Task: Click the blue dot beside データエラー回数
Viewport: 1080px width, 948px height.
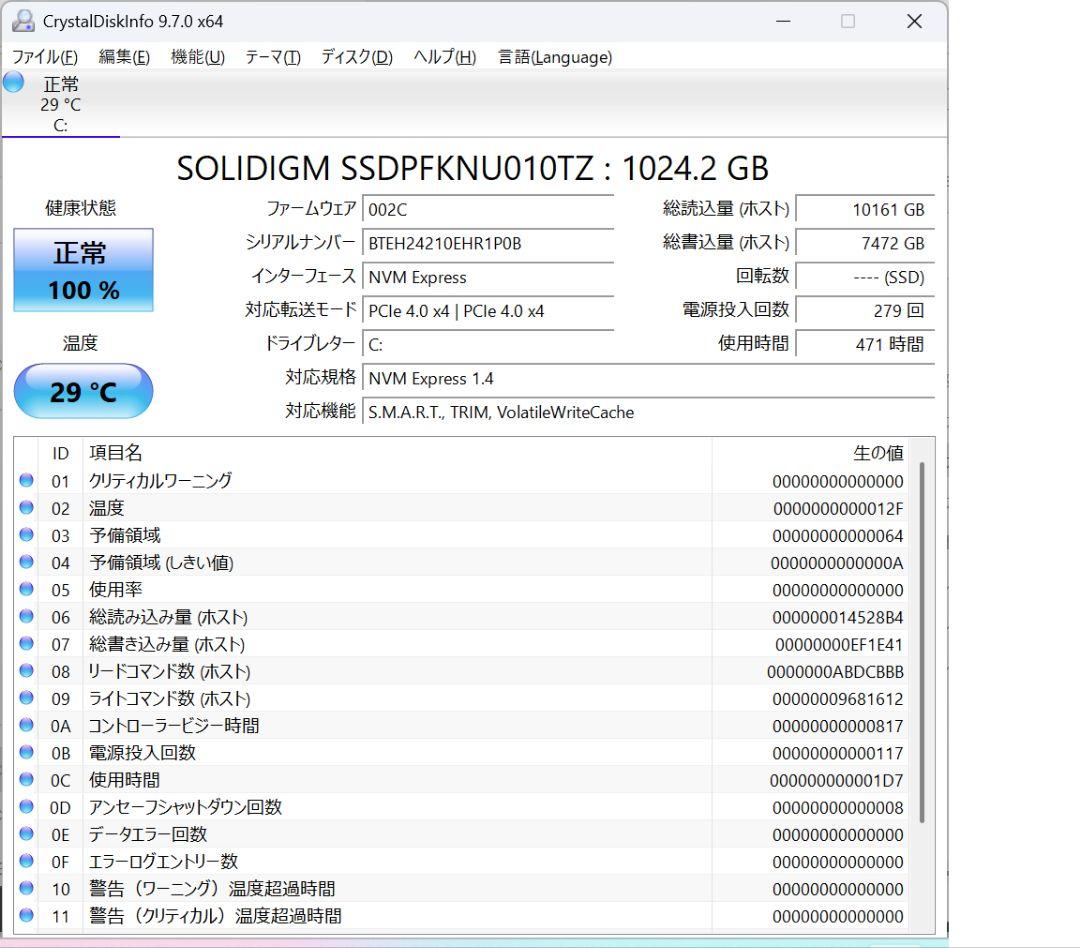Action: pos(25,834)
